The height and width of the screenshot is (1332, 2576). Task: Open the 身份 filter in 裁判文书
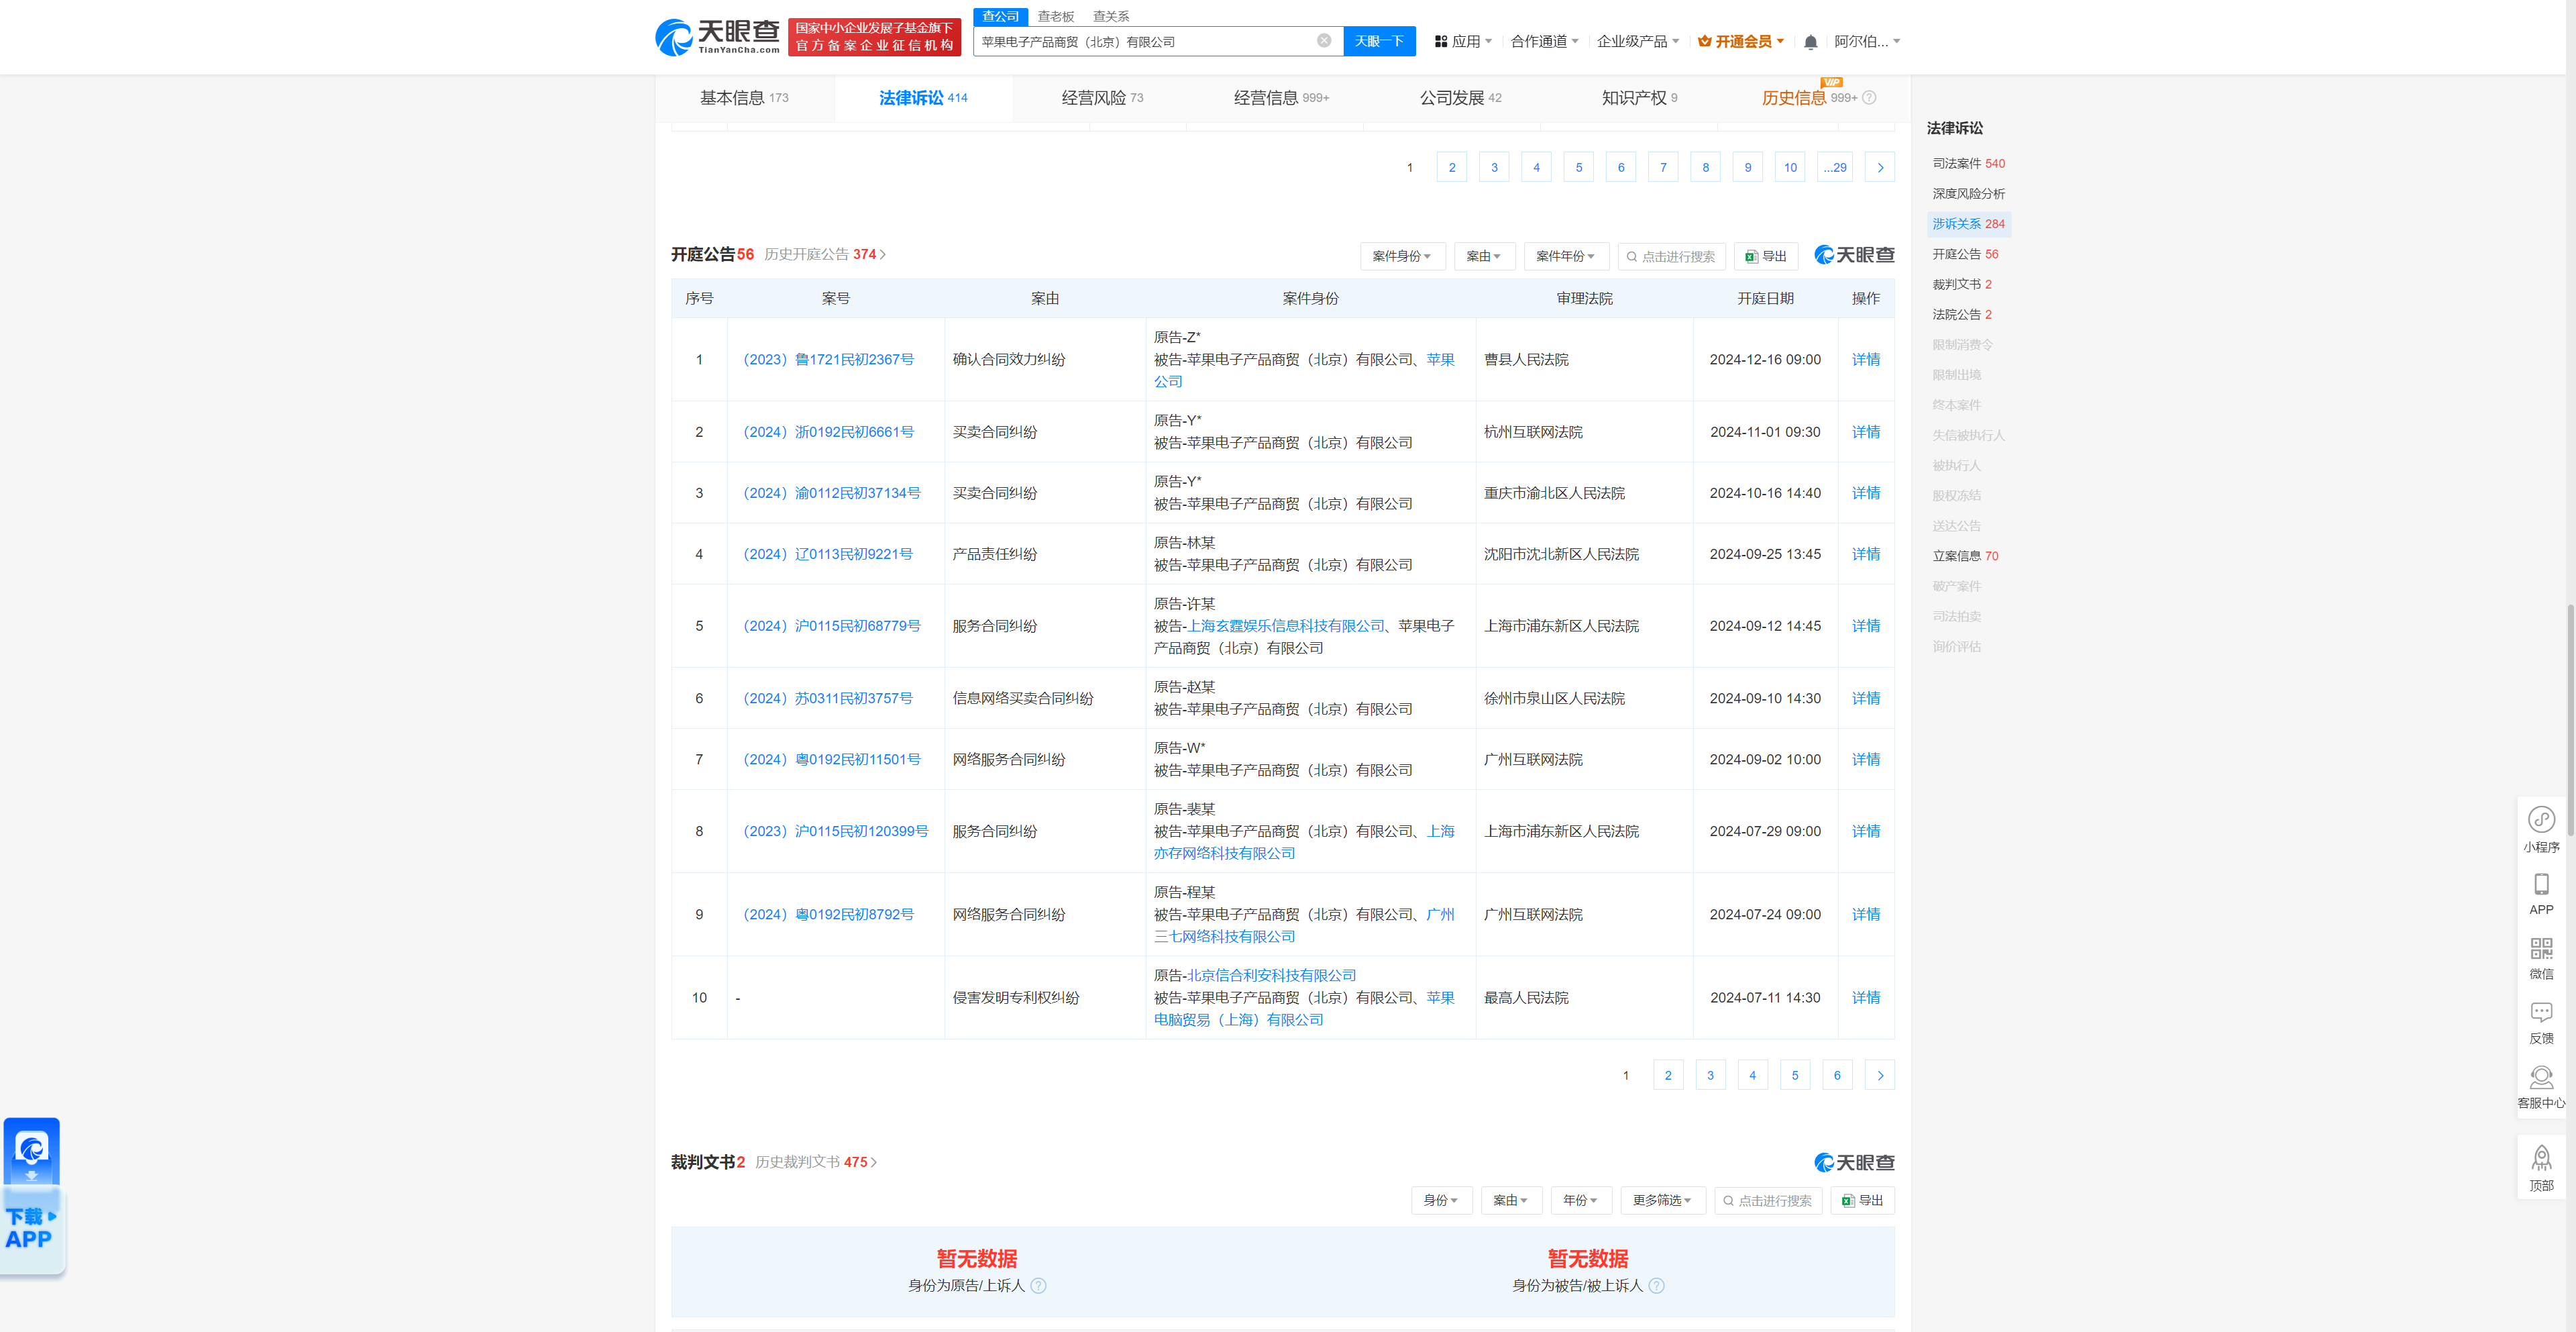pos(1441,1201)
